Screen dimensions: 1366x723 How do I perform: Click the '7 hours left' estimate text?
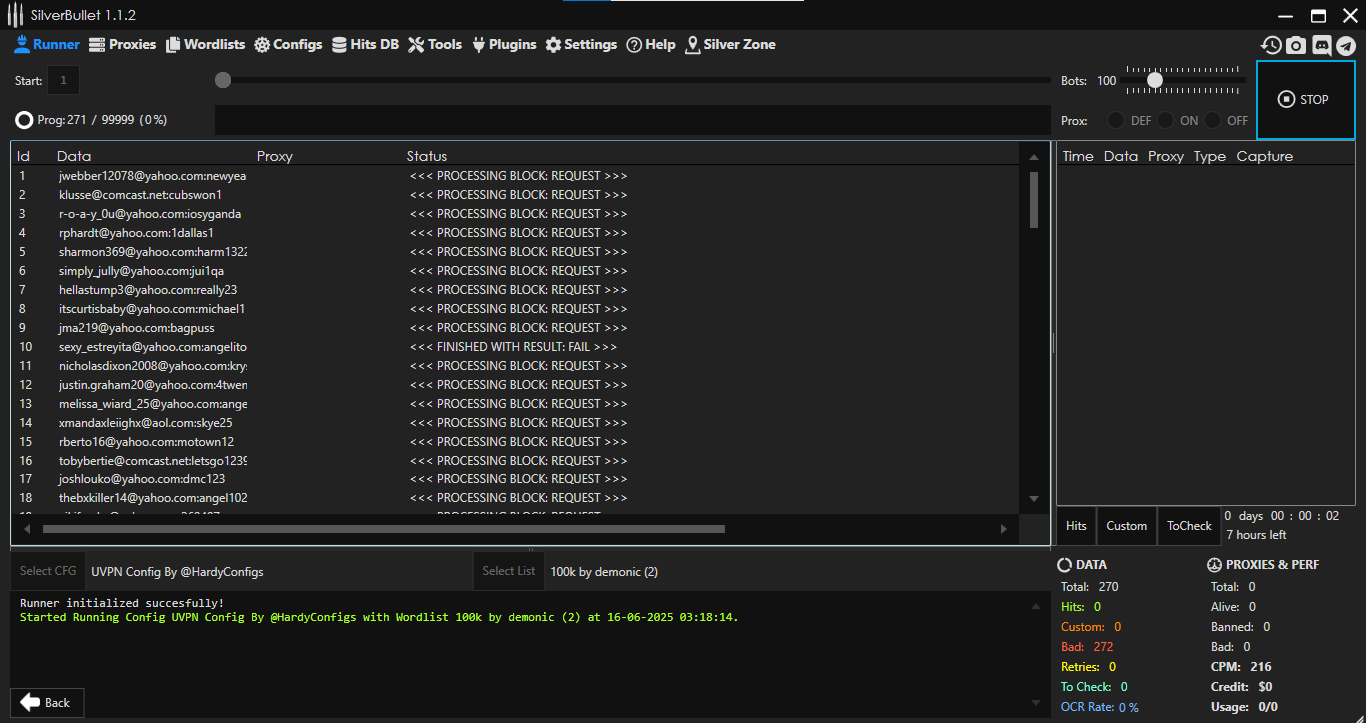click(1256, 535)
